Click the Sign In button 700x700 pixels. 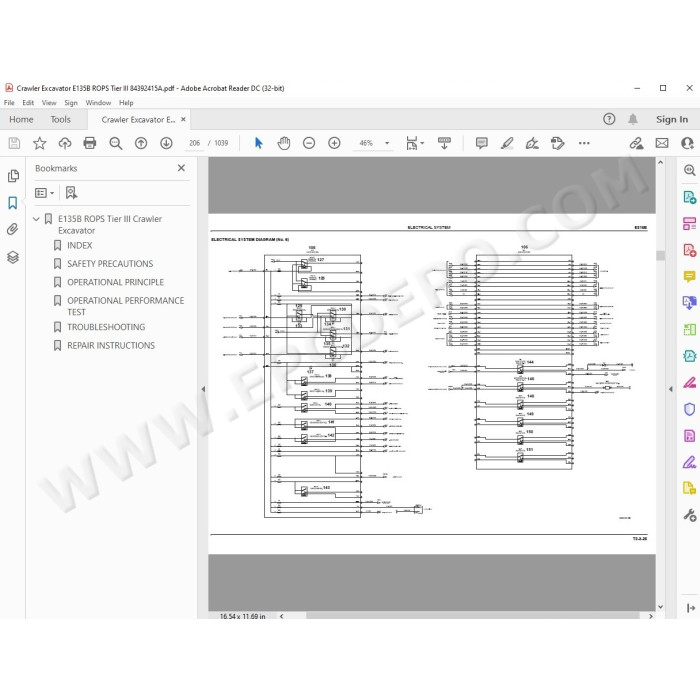(x=672, y=119)
